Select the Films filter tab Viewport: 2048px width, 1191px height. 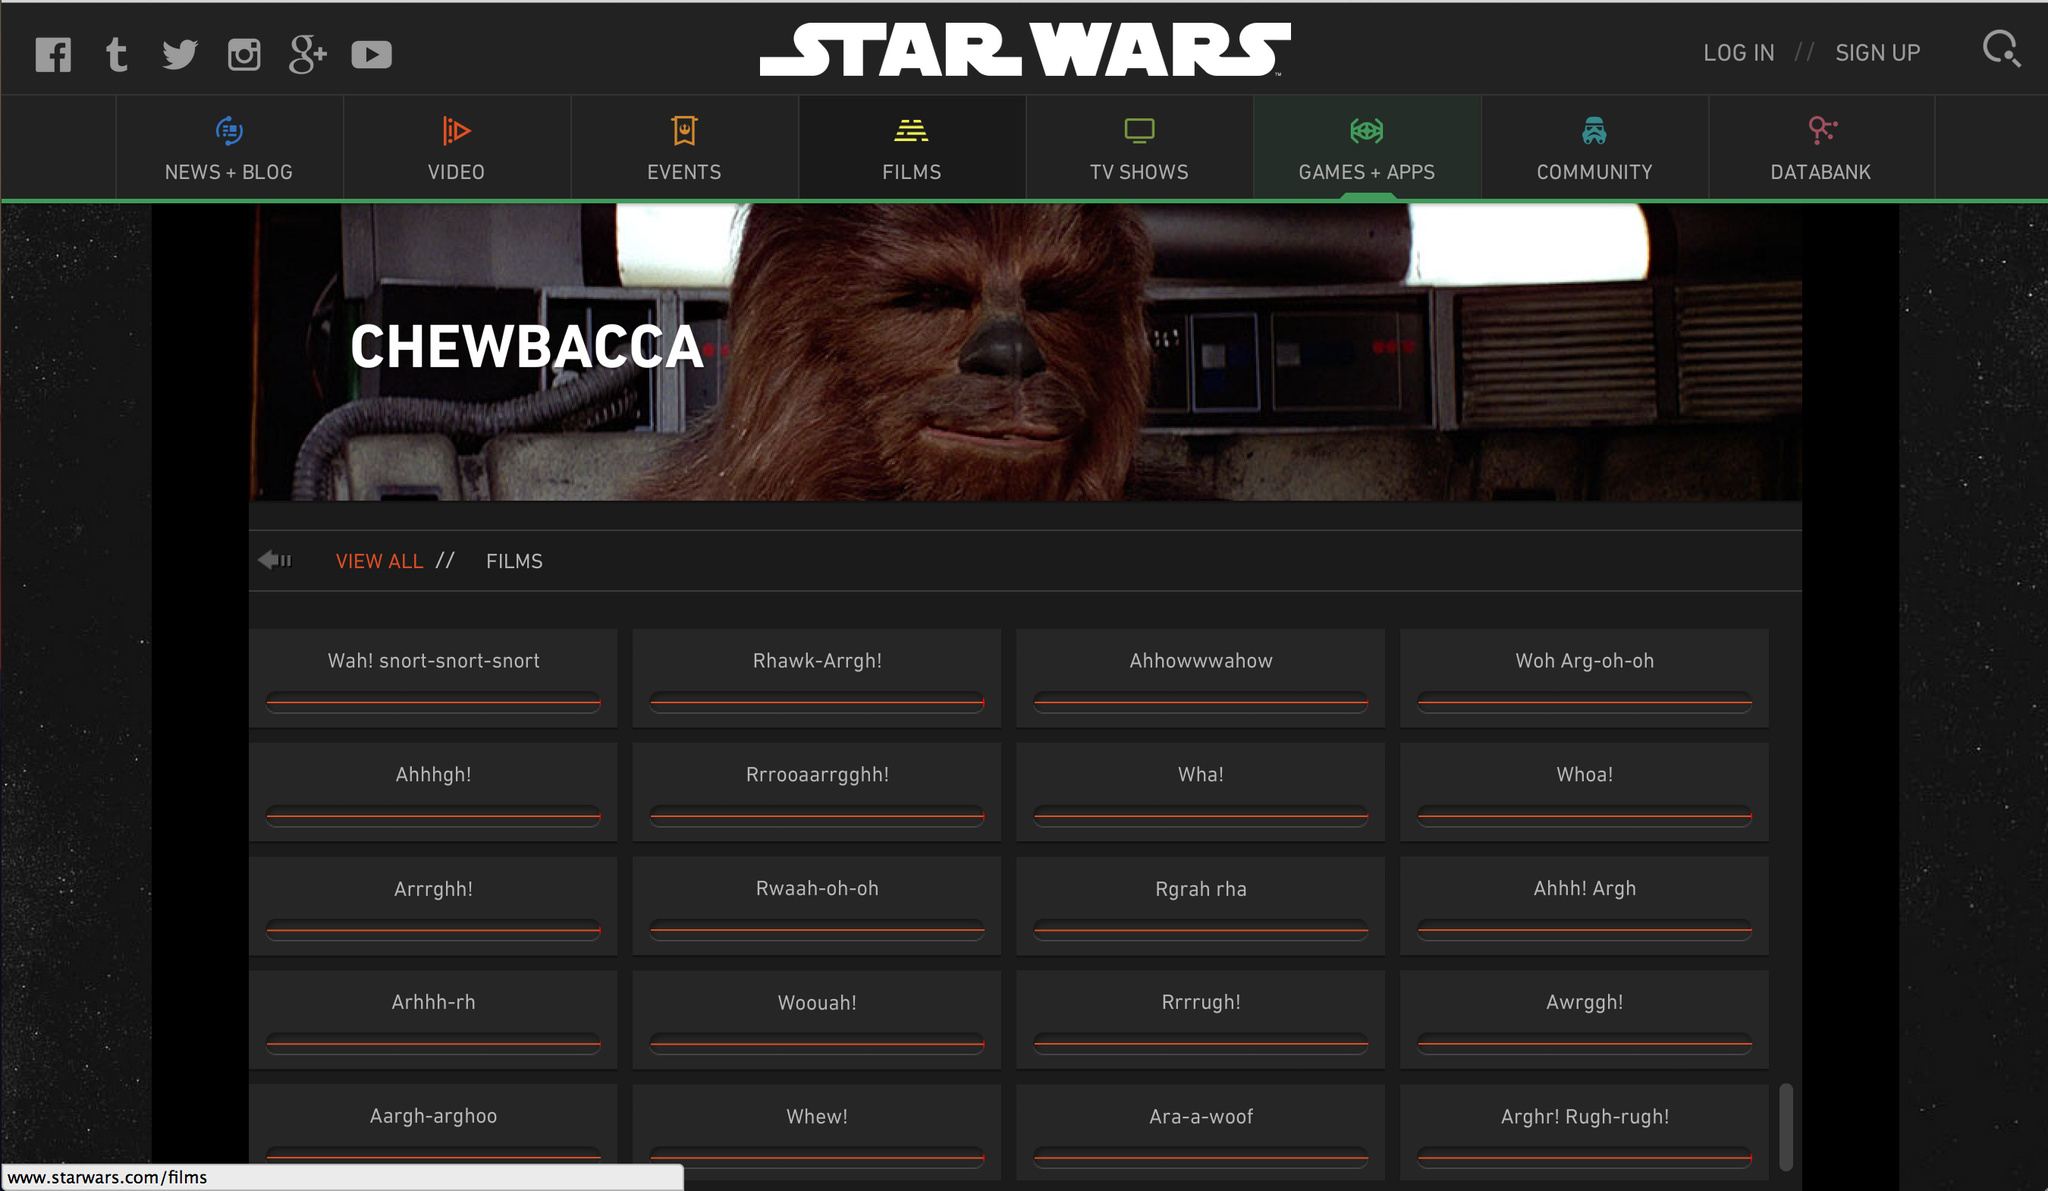coord(514,561)
